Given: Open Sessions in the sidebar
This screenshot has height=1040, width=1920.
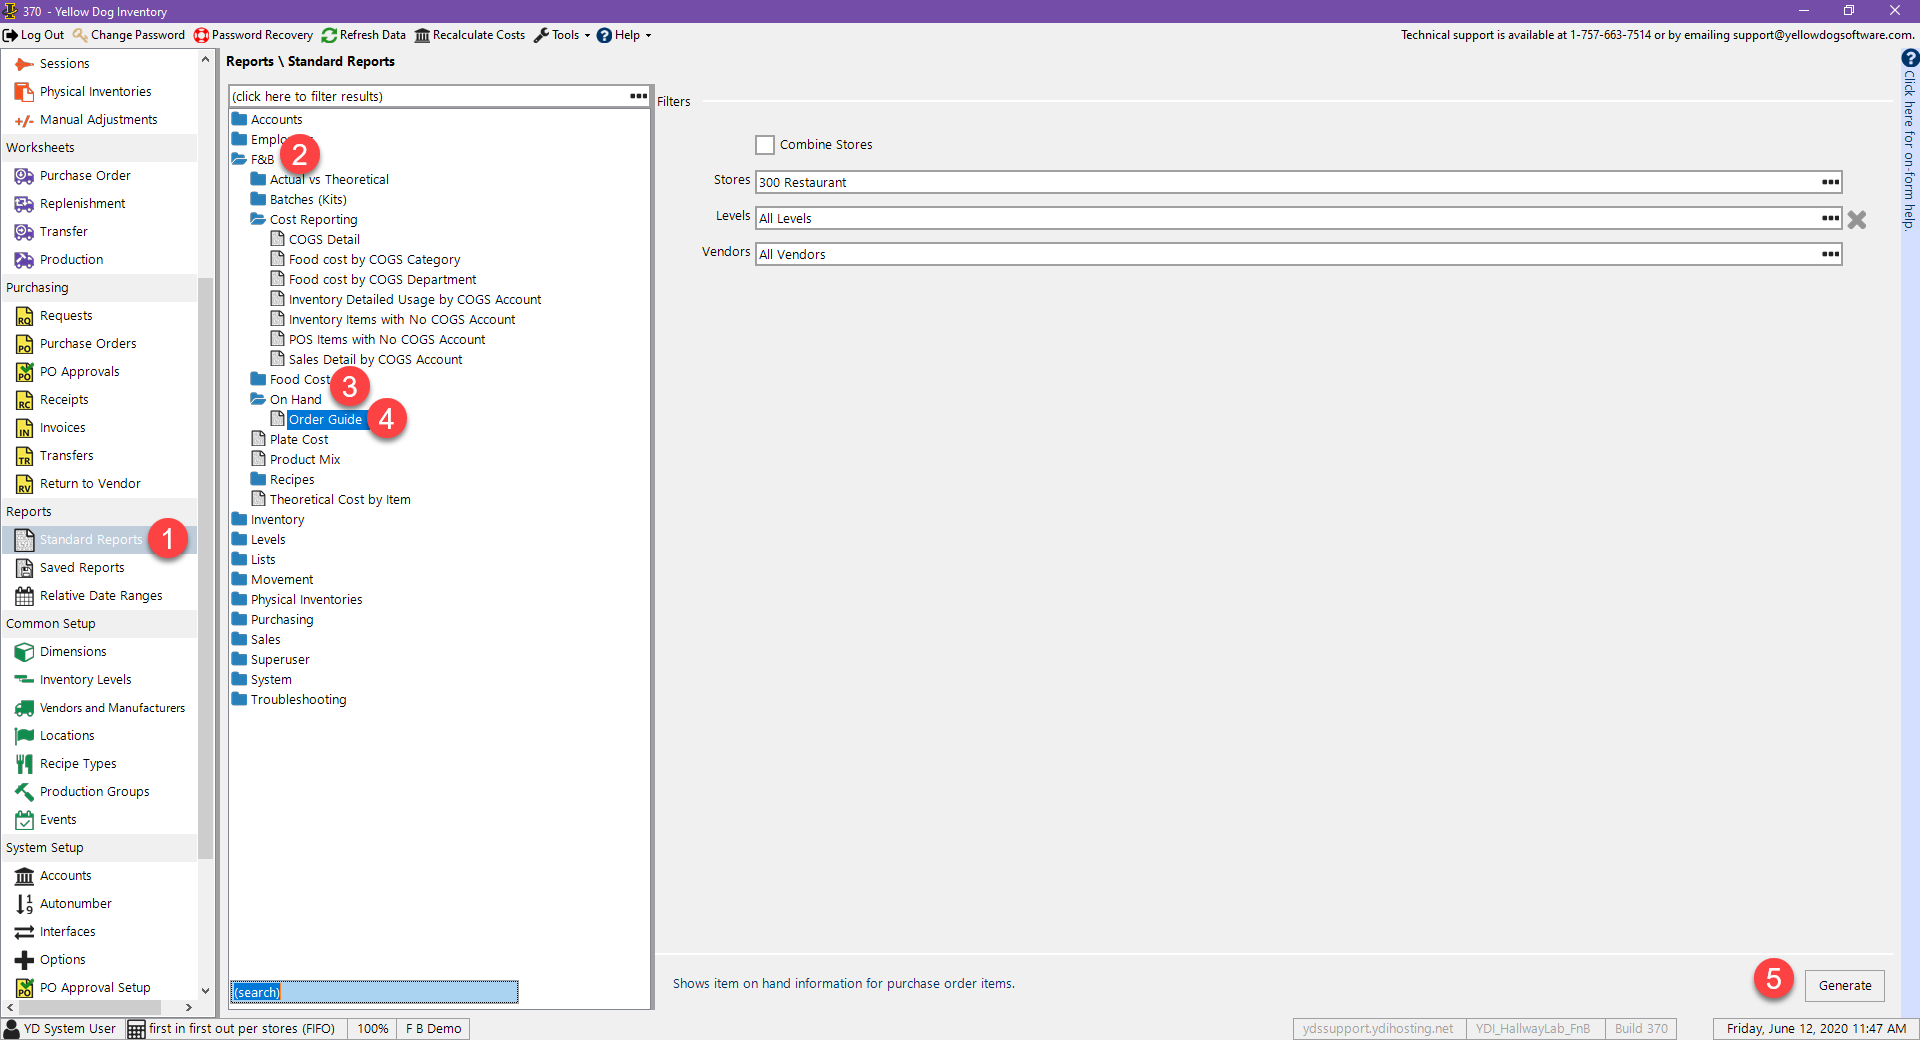Looking at the screenshot, I should click(x=64, y=63).
